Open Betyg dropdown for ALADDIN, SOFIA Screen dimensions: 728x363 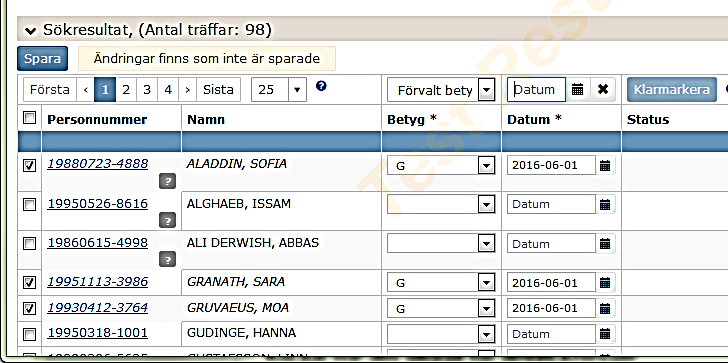pos(441,165)
